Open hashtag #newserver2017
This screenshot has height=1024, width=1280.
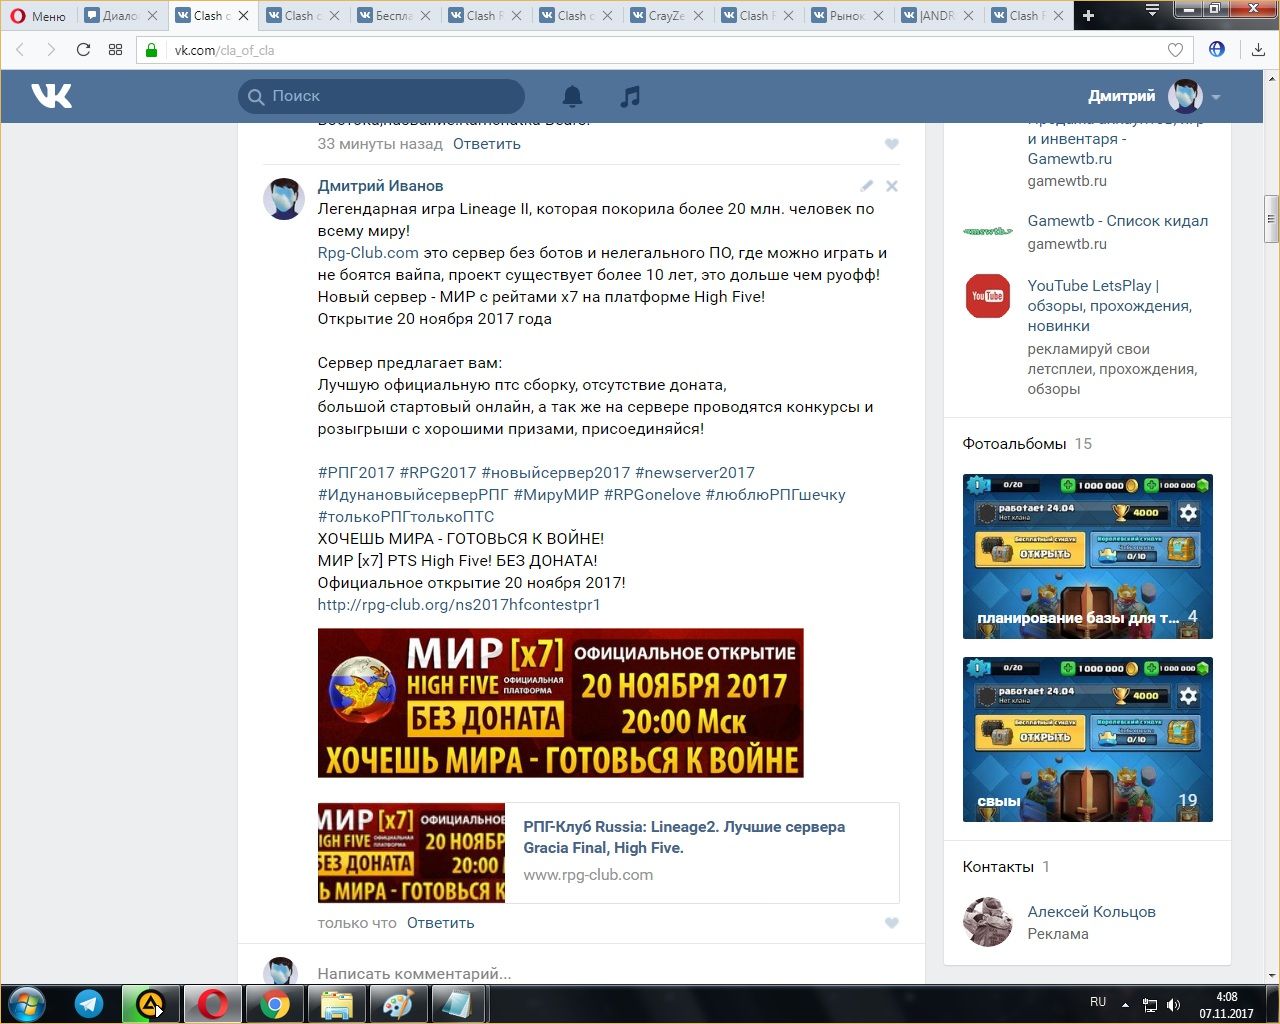[695, 473]
